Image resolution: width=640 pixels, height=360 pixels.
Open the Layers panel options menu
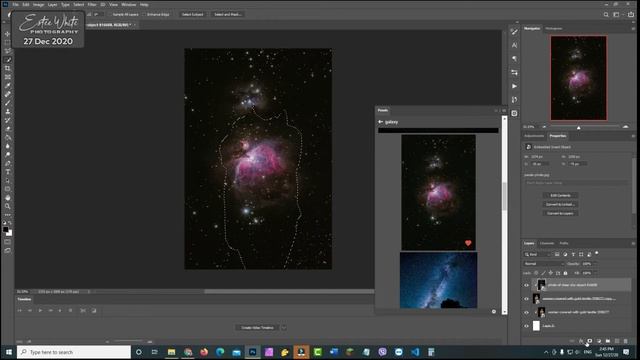point(633,243)
